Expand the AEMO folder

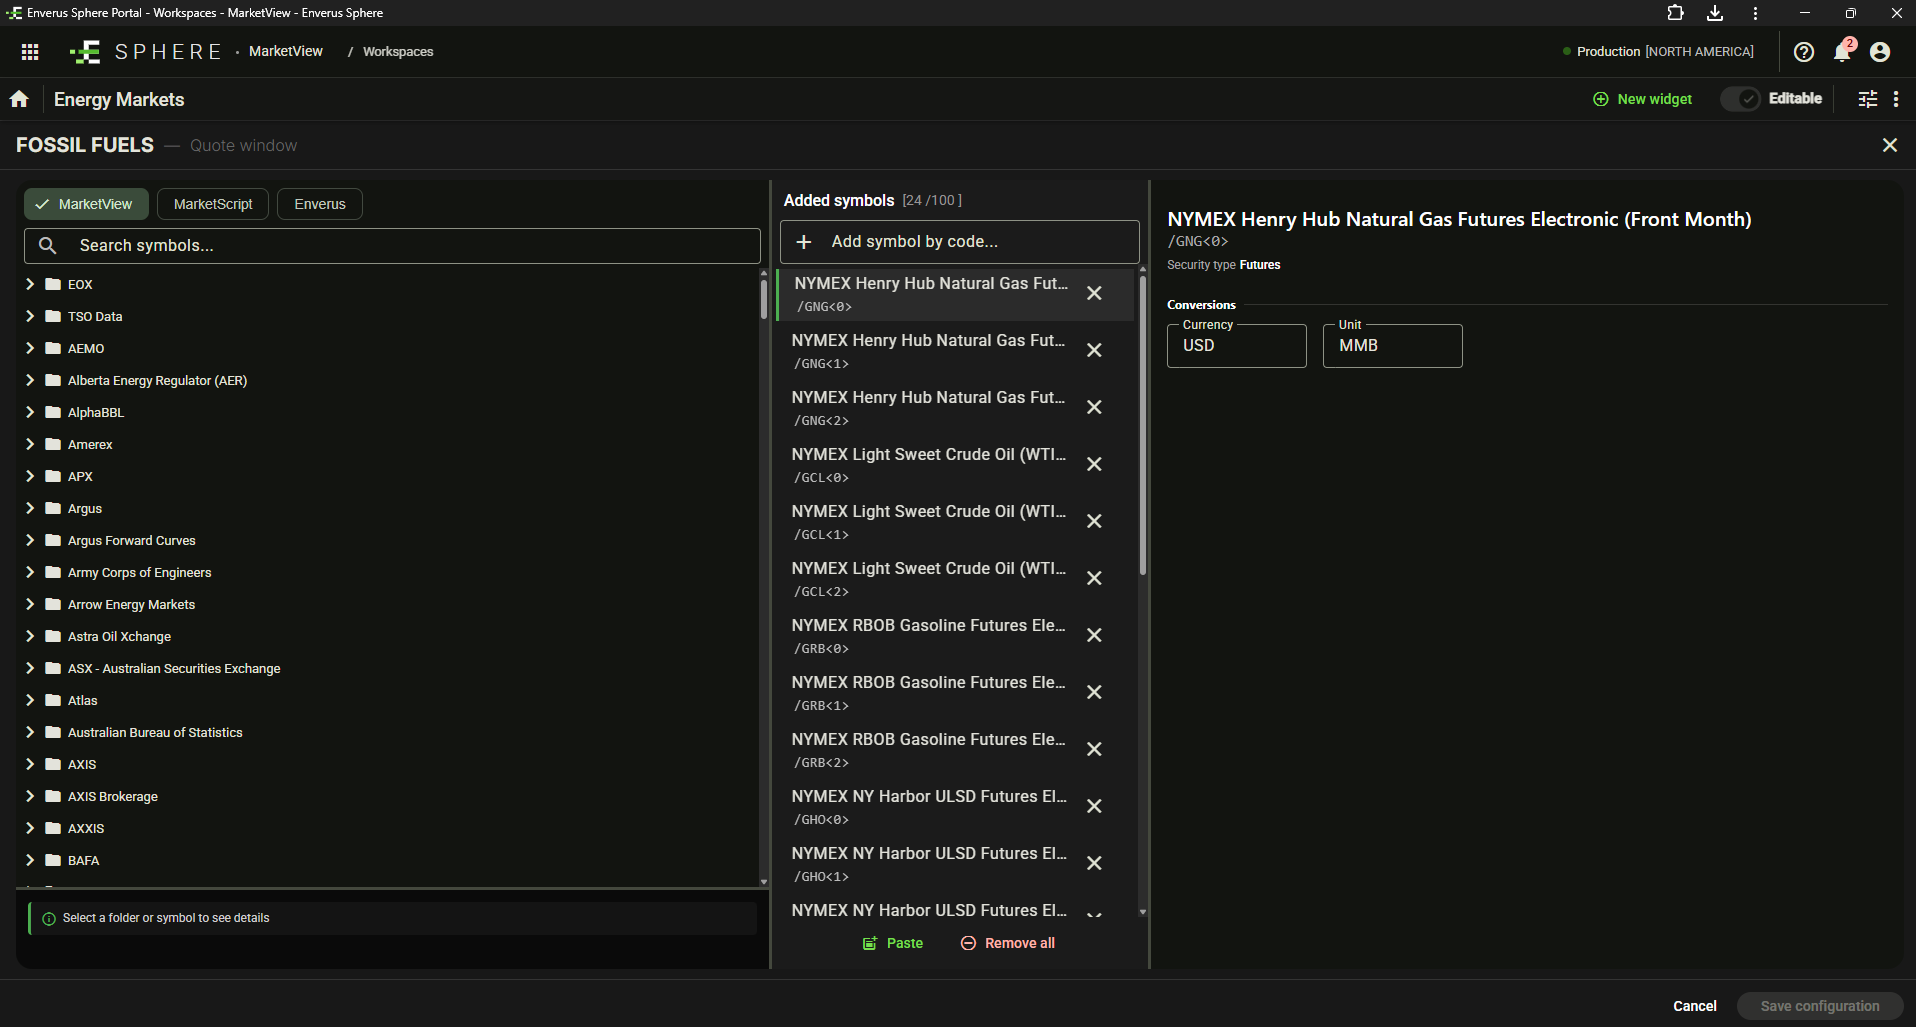30,348
